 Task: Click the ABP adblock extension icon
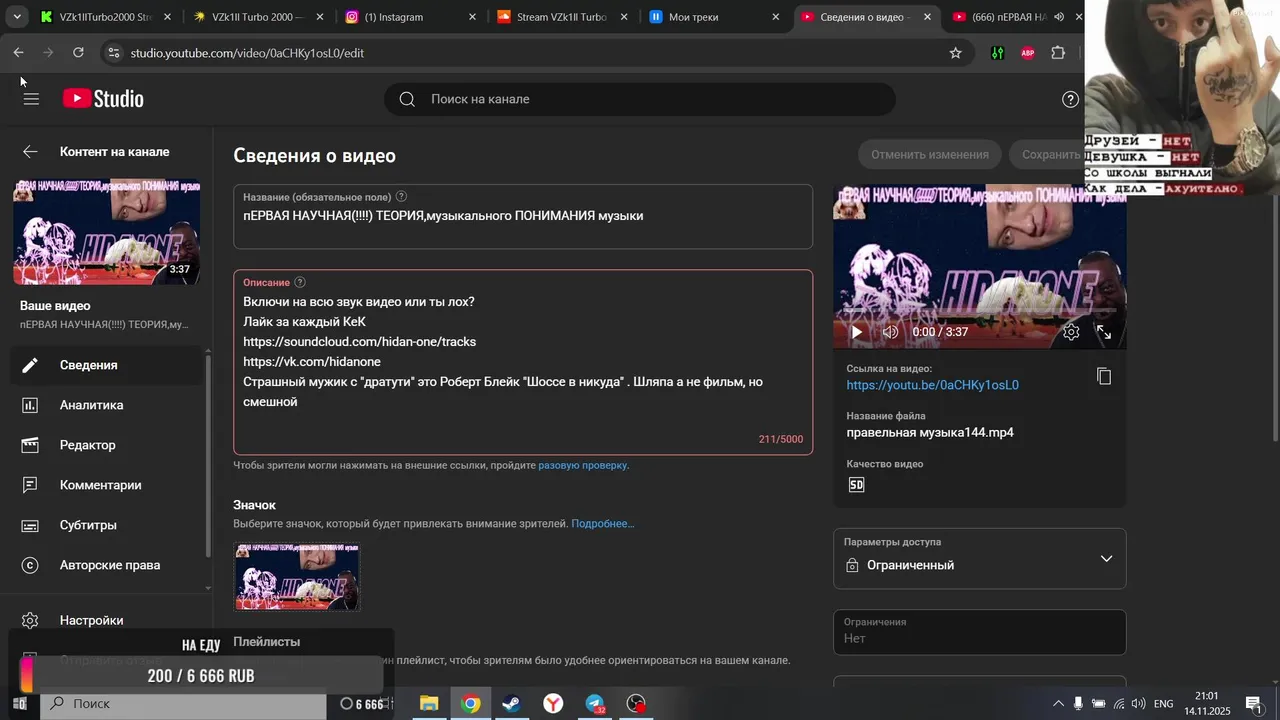pos(1027,53)
